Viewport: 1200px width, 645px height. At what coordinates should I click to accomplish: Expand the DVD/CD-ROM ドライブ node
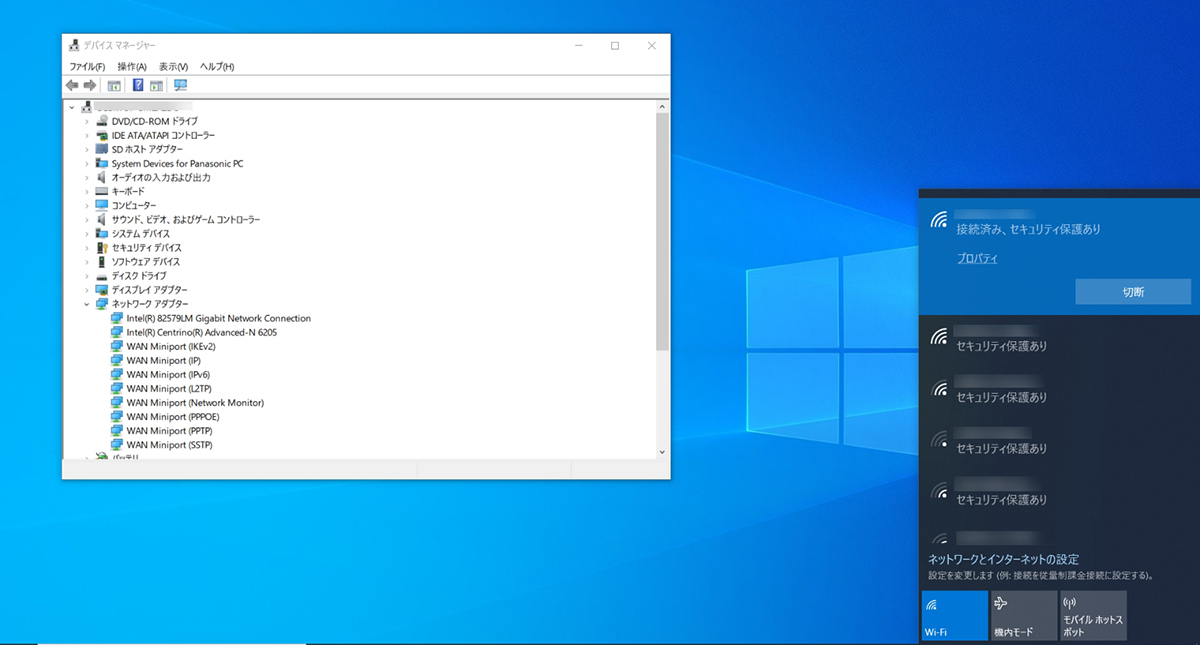pyautogui.click(x=87, y=121)
